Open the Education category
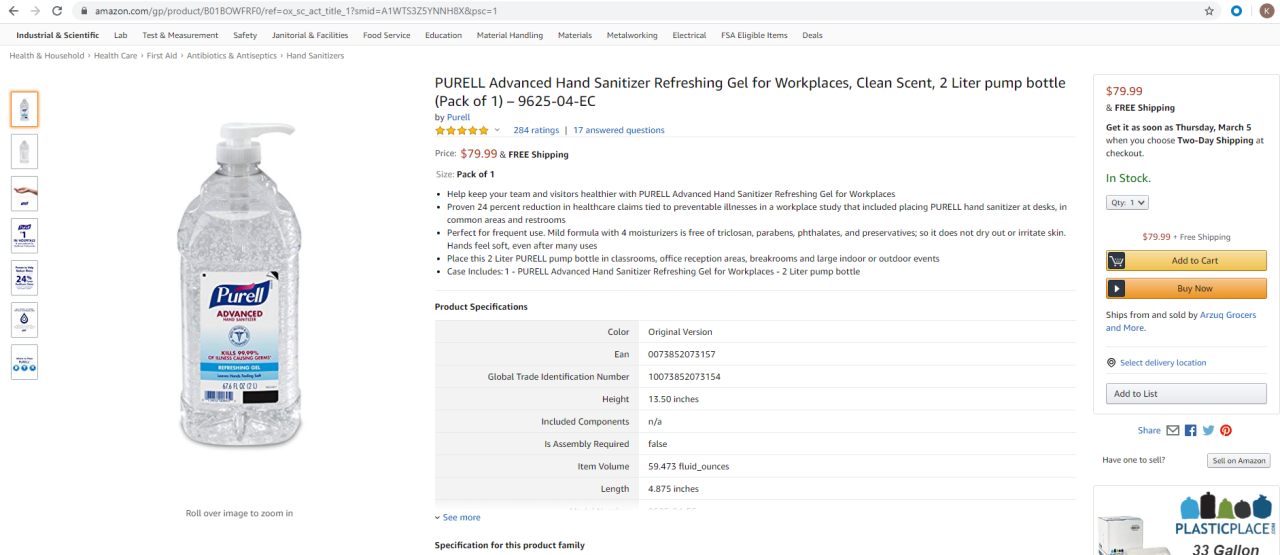Viewport: 1280px width, 555px height. pyautogui.click(x=443, y=35)
